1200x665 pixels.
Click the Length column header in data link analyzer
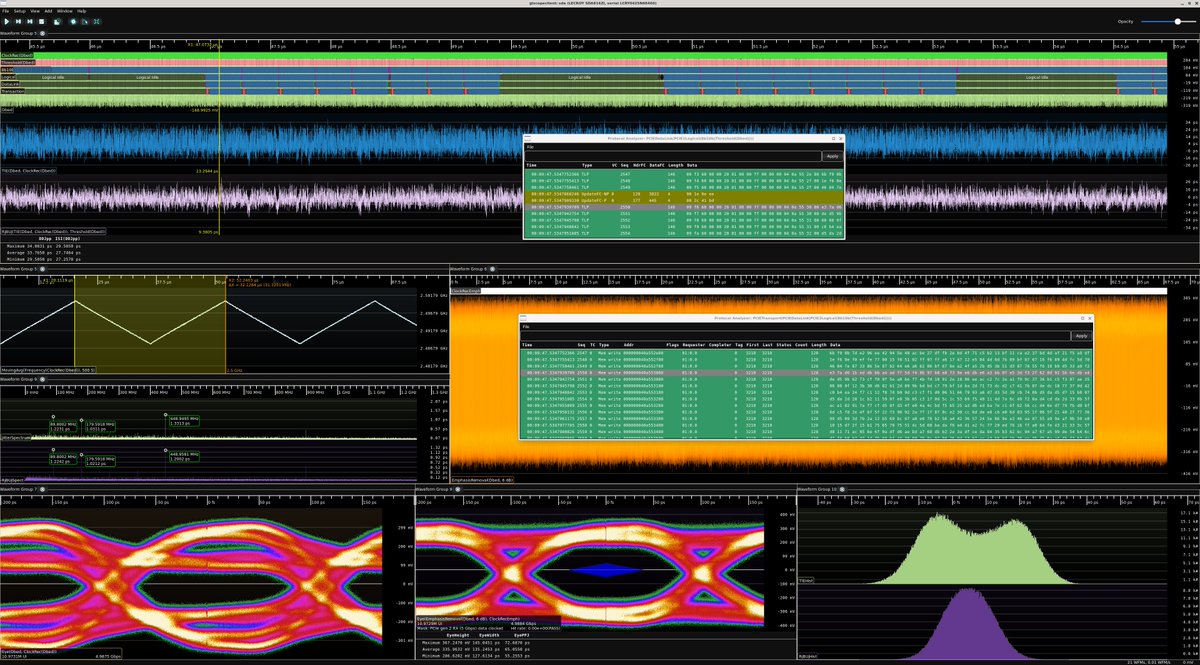[676, 165]
